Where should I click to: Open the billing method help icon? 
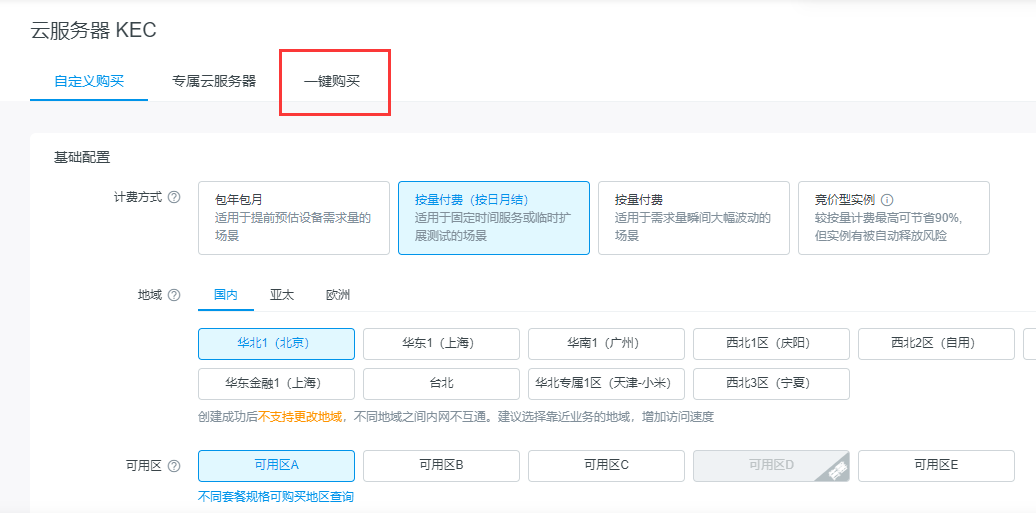click(x=174, y=198)
